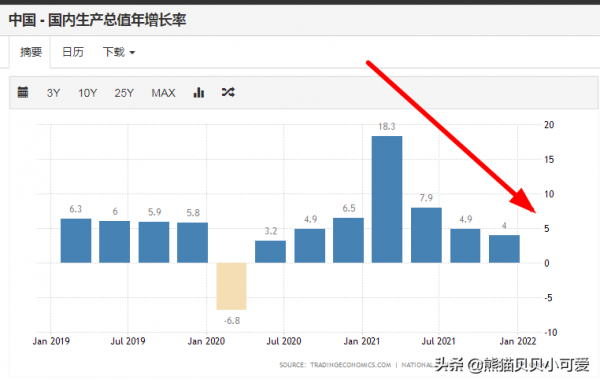This screenshot has height=383, width=600.
Task: Expand the 下载 dropdown menu
Action: point(119,52)
